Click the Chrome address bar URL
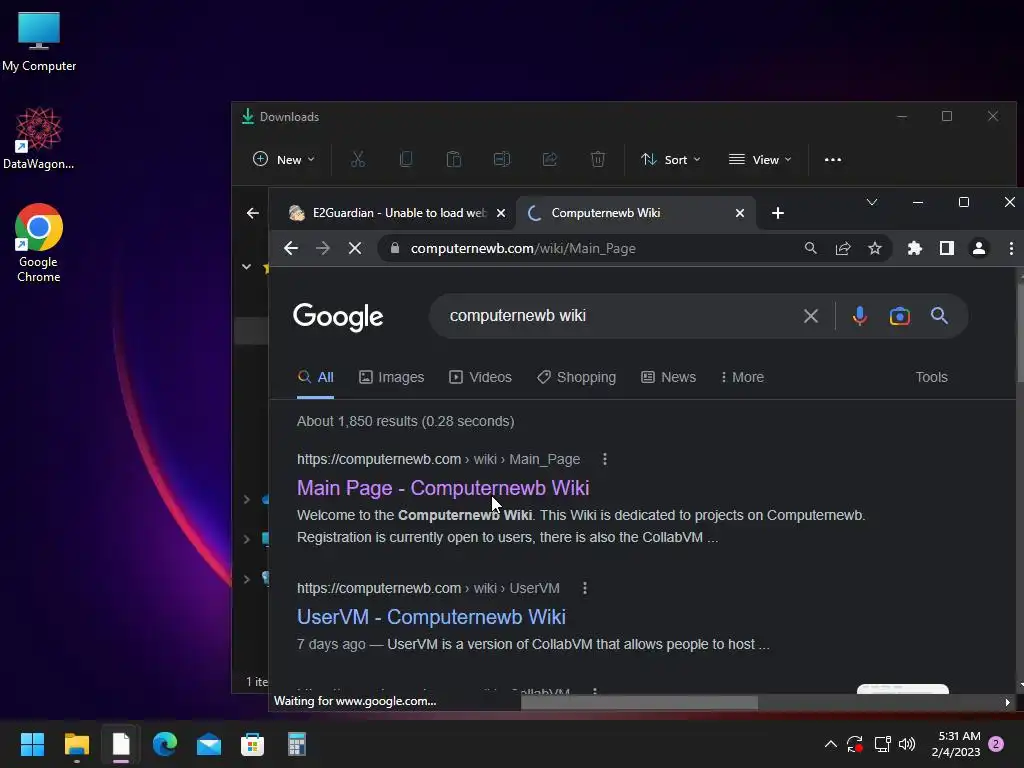 coord(523,248)
